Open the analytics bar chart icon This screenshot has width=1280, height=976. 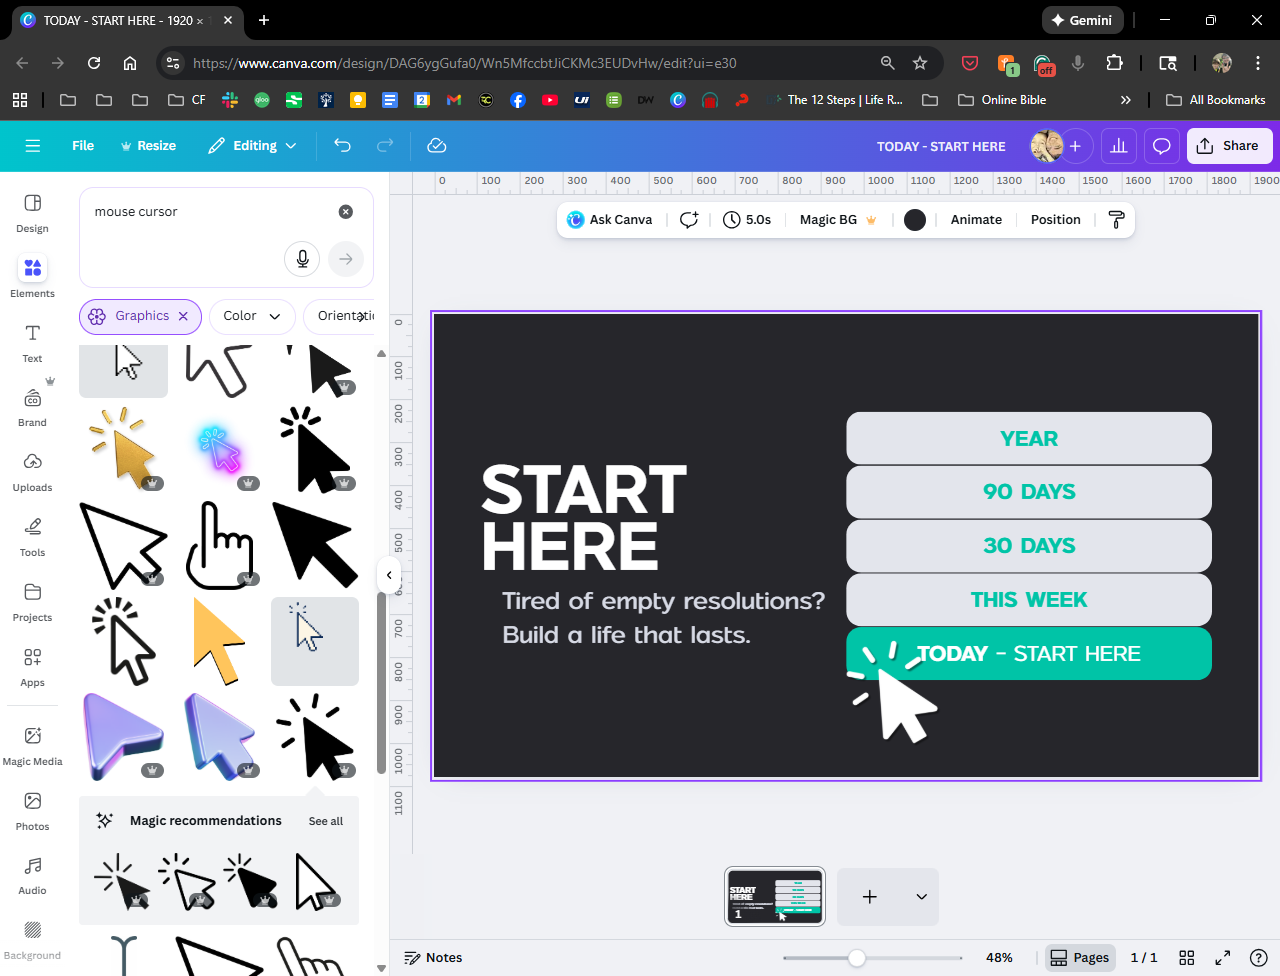point(1118,146)
